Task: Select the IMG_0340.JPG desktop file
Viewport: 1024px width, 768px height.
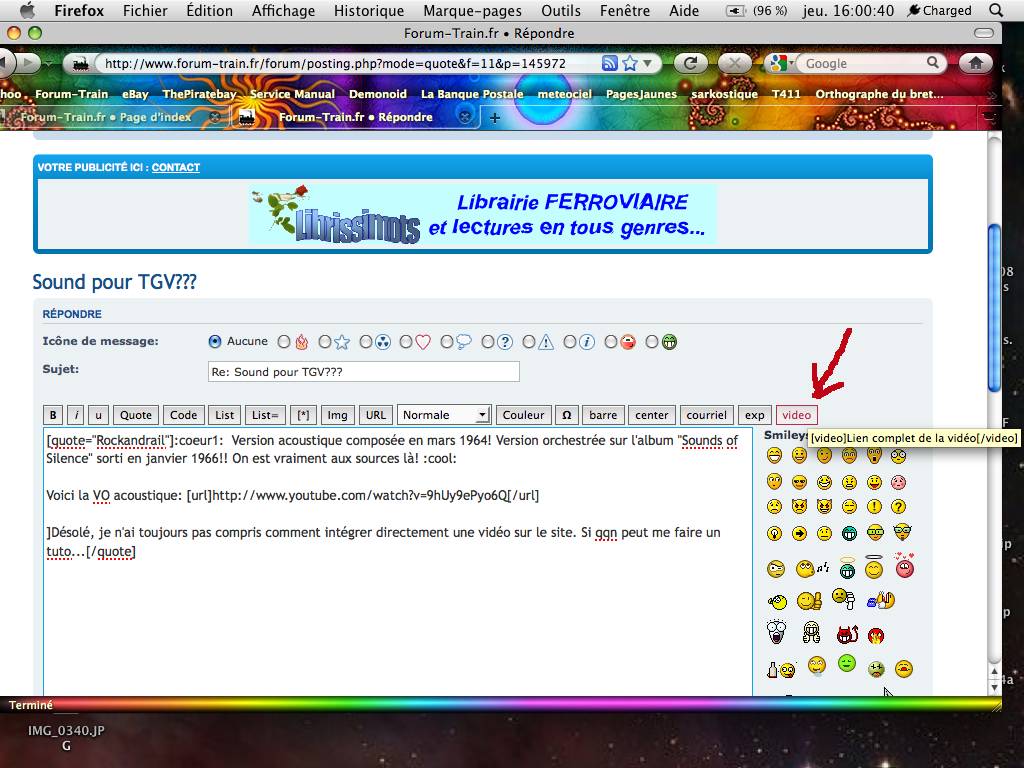Action: [x=66, y=738]
